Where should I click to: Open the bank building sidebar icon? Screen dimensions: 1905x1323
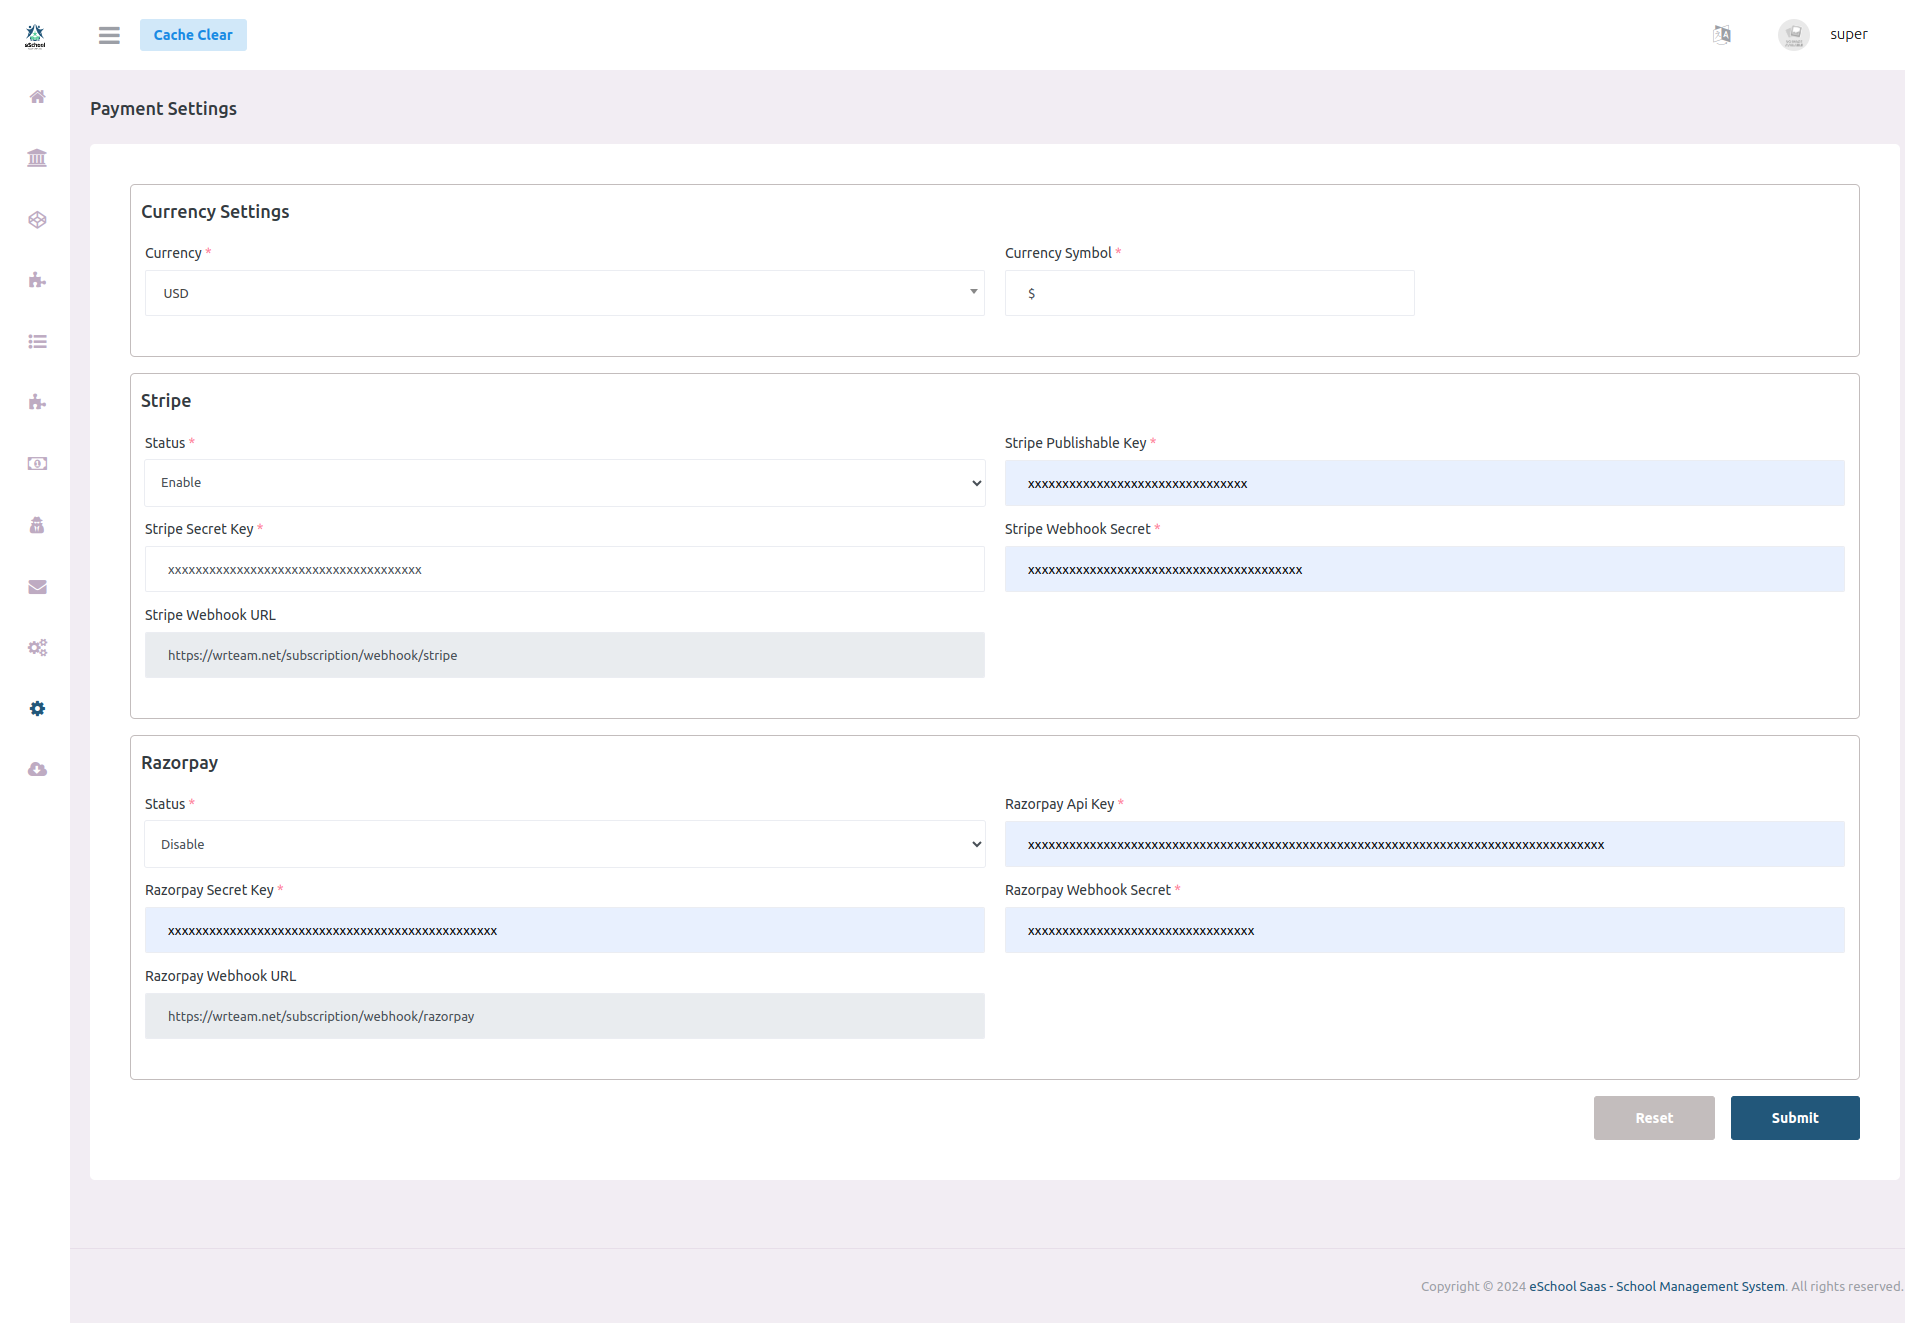[x=37, y=158]
